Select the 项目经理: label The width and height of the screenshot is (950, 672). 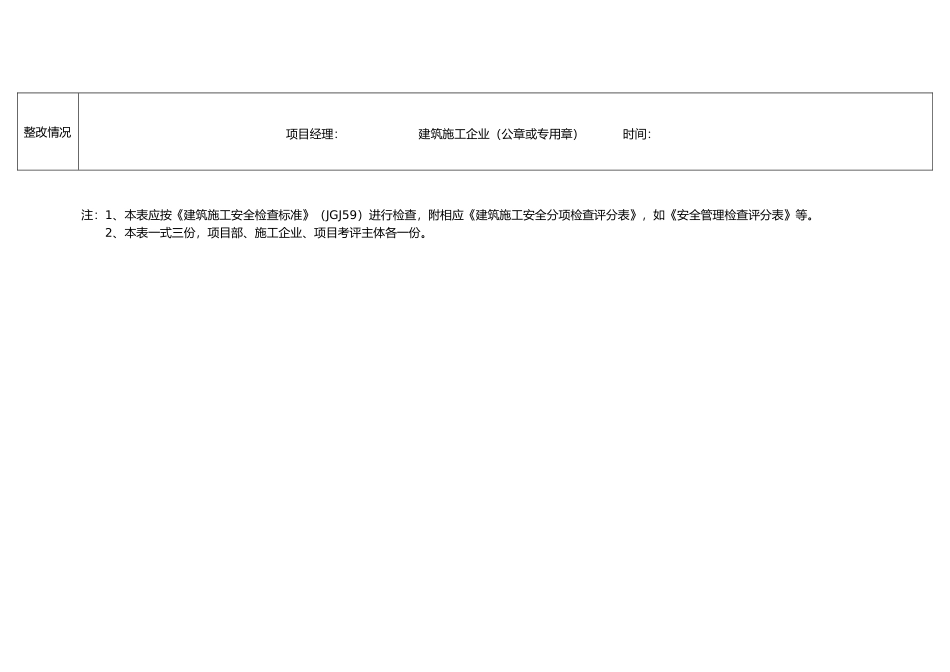(x=312, y=135)
